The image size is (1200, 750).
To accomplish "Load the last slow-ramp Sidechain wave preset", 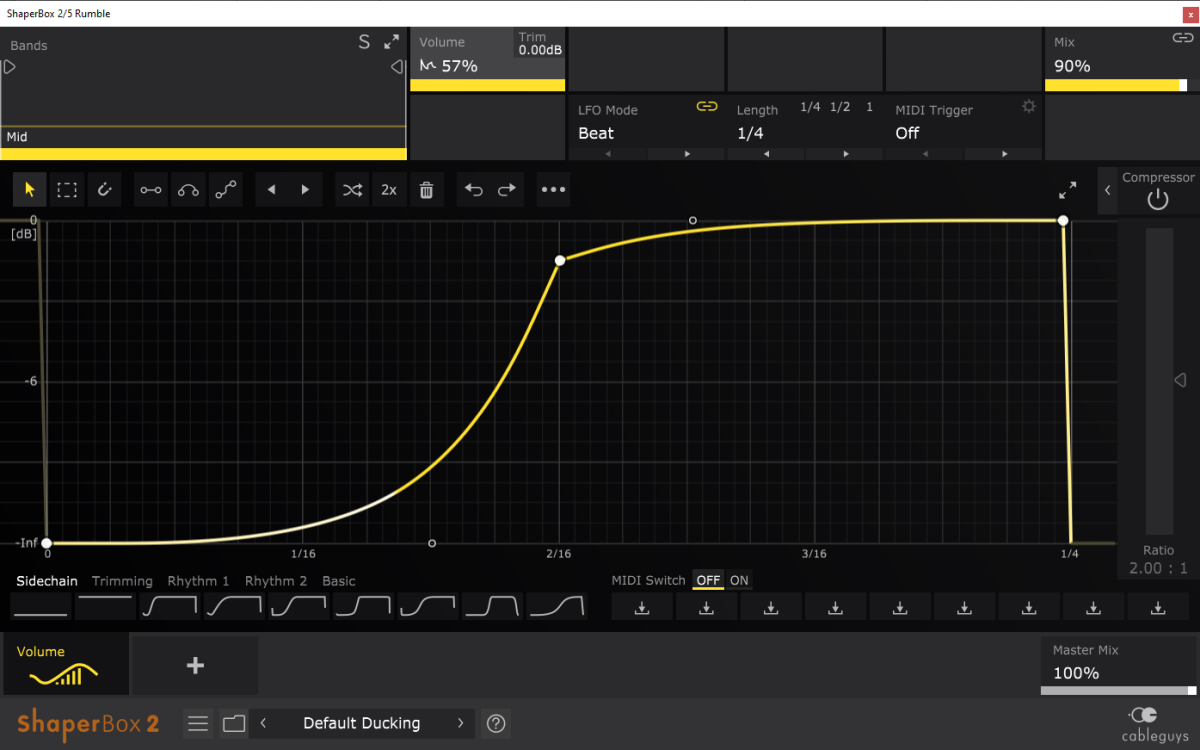I will tap(556, 607).
